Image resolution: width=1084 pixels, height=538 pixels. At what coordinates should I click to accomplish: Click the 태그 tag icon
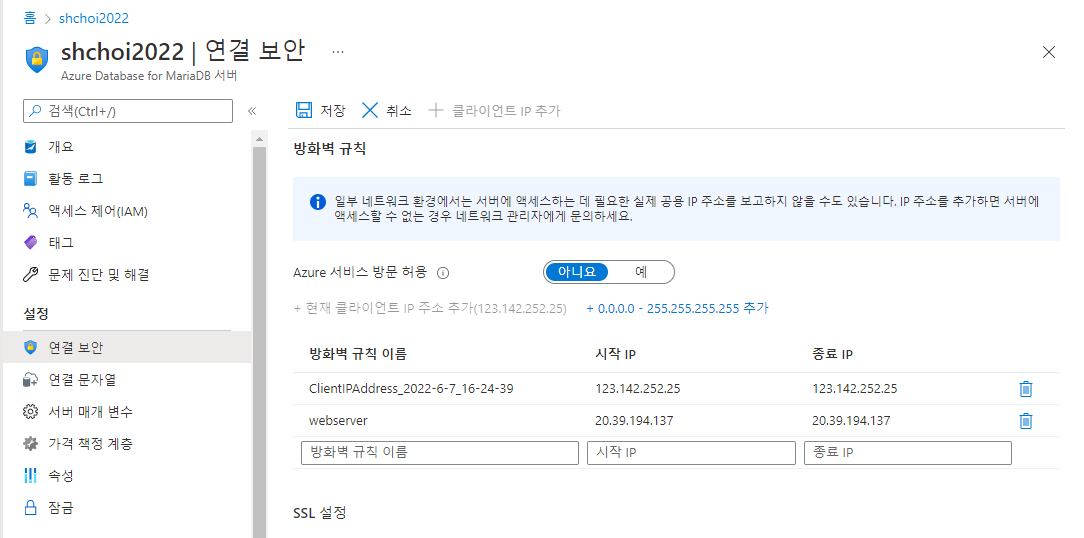pos(30,242)
